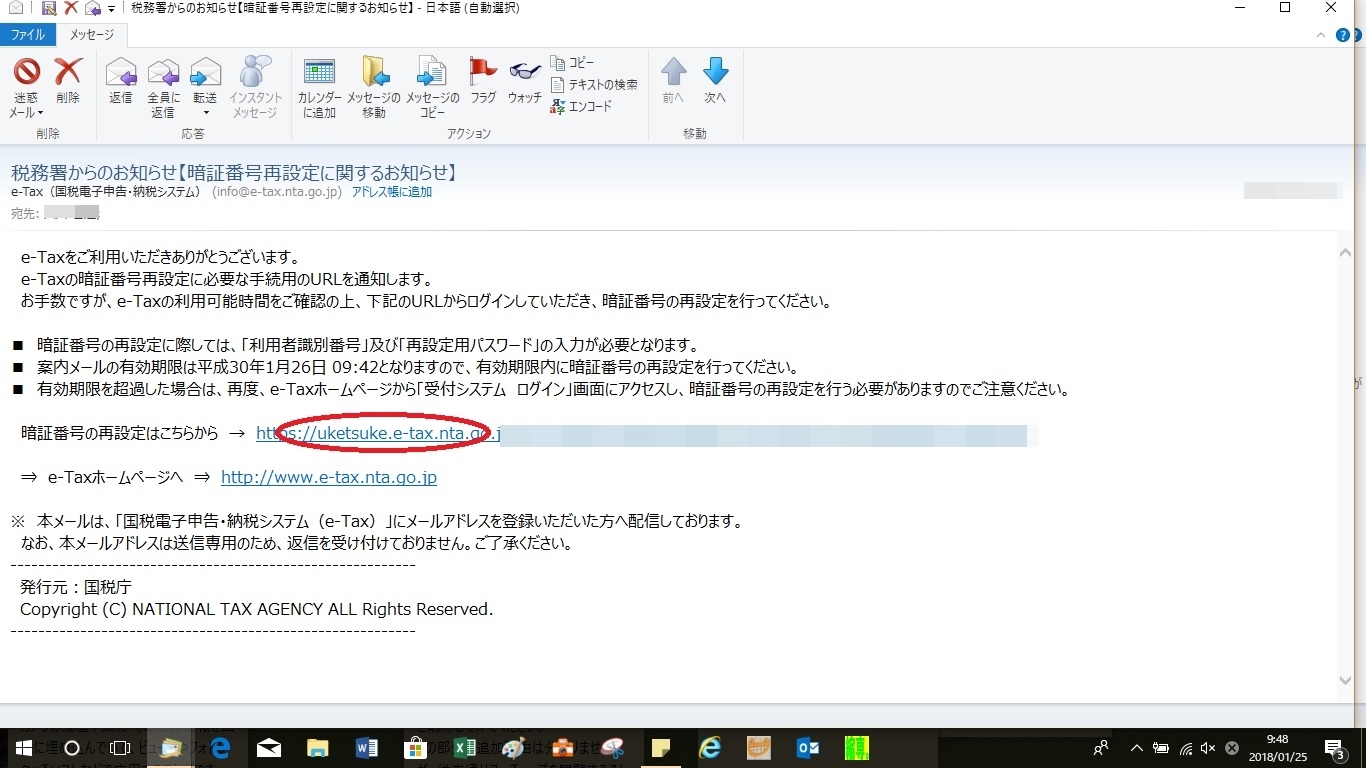Click the email subject 税務署からのお知らせ heading
The image size is (1366, 768).
coord(234,172)
